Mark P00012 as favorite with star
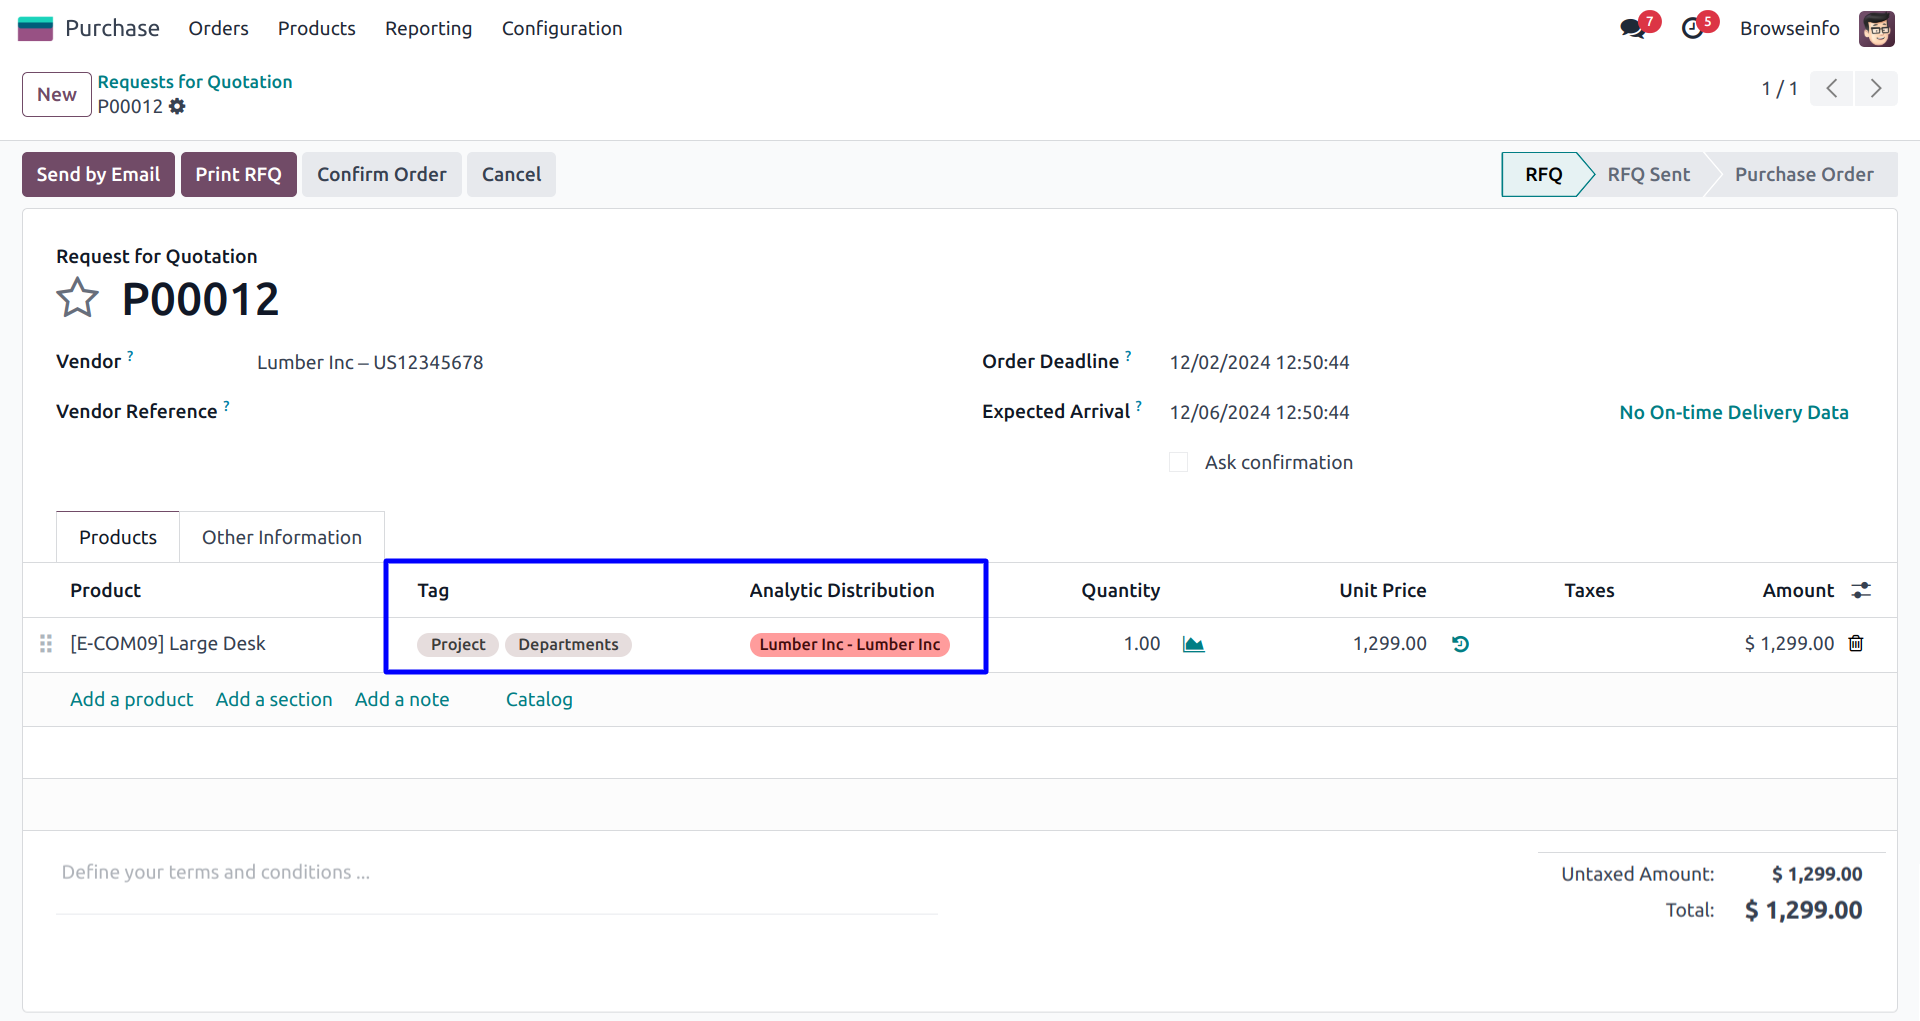 77,299
